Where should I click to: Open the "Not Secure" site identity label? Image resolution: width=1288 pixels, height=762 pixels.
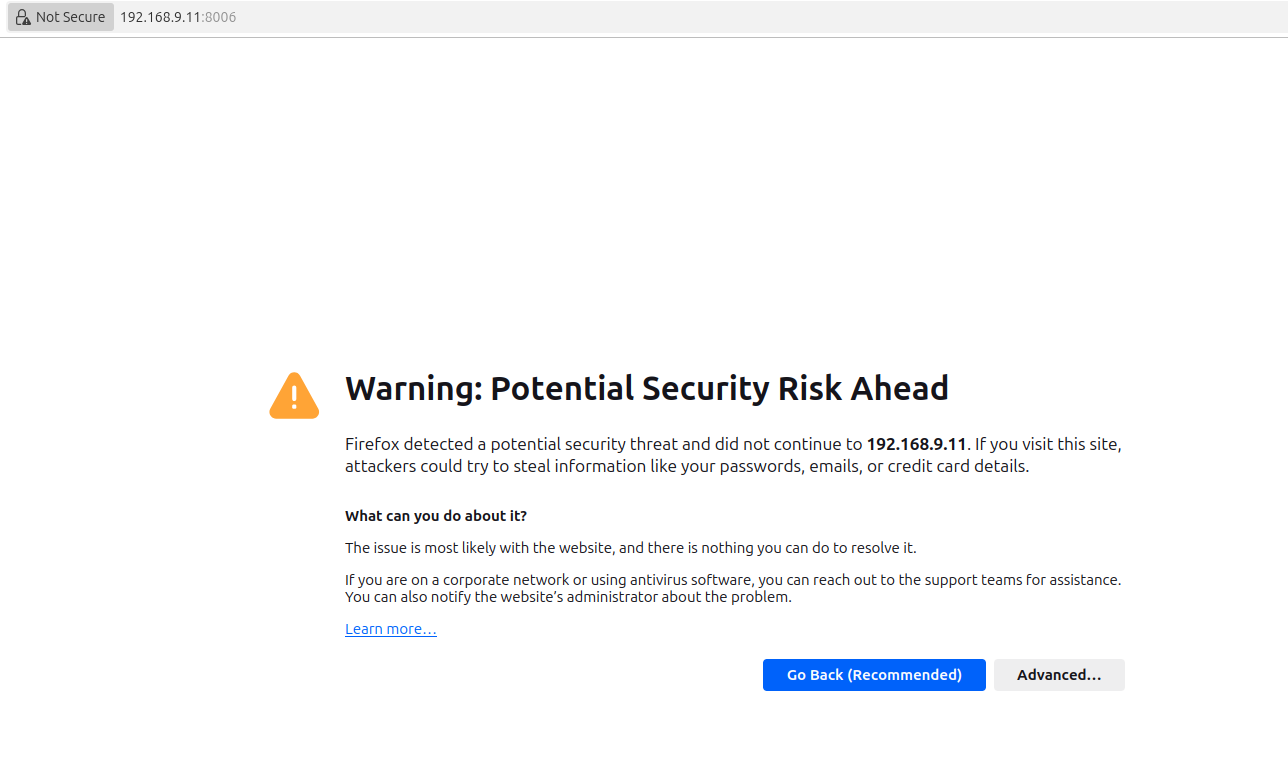tap(70, 17)
